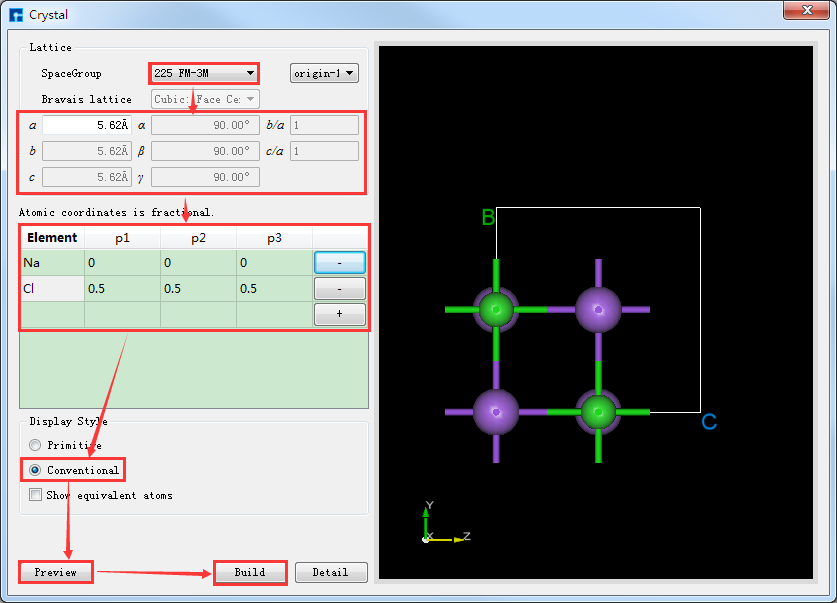837x603 pixels.
Task: Click the top-left green atom in the preview
Action: pos(496,310)
